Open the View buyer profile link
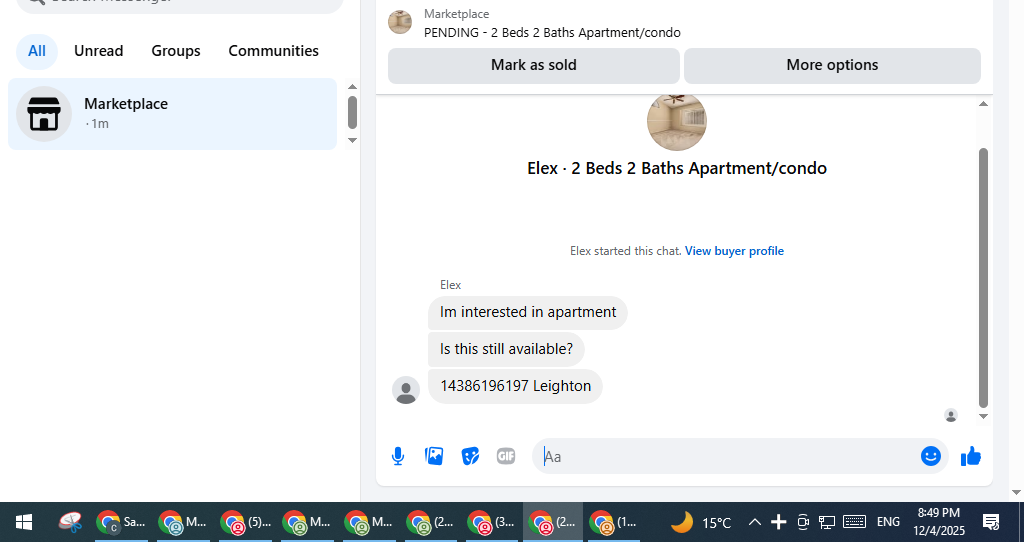Image resolution: width=1024 pixels, height=542 pixels. point(734,251)
